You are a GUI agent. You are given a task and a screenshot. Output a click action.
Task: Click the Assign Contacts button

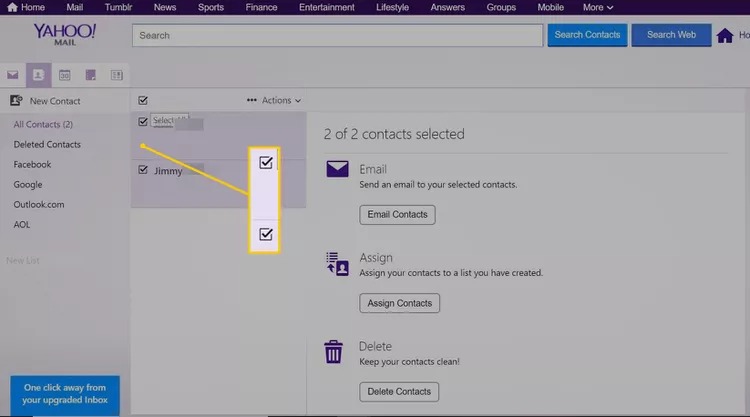399,303
